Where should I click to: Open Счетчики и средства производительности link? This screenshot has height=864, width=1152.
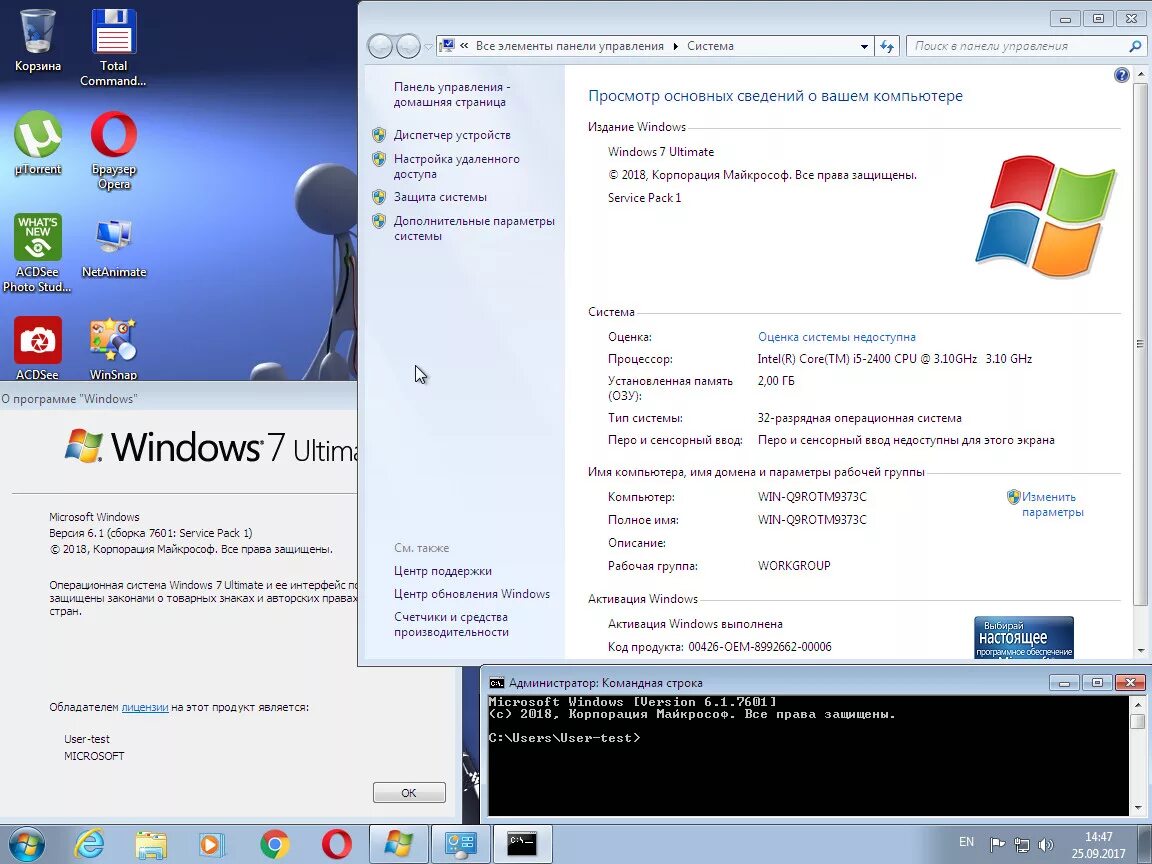click(451, 624)
